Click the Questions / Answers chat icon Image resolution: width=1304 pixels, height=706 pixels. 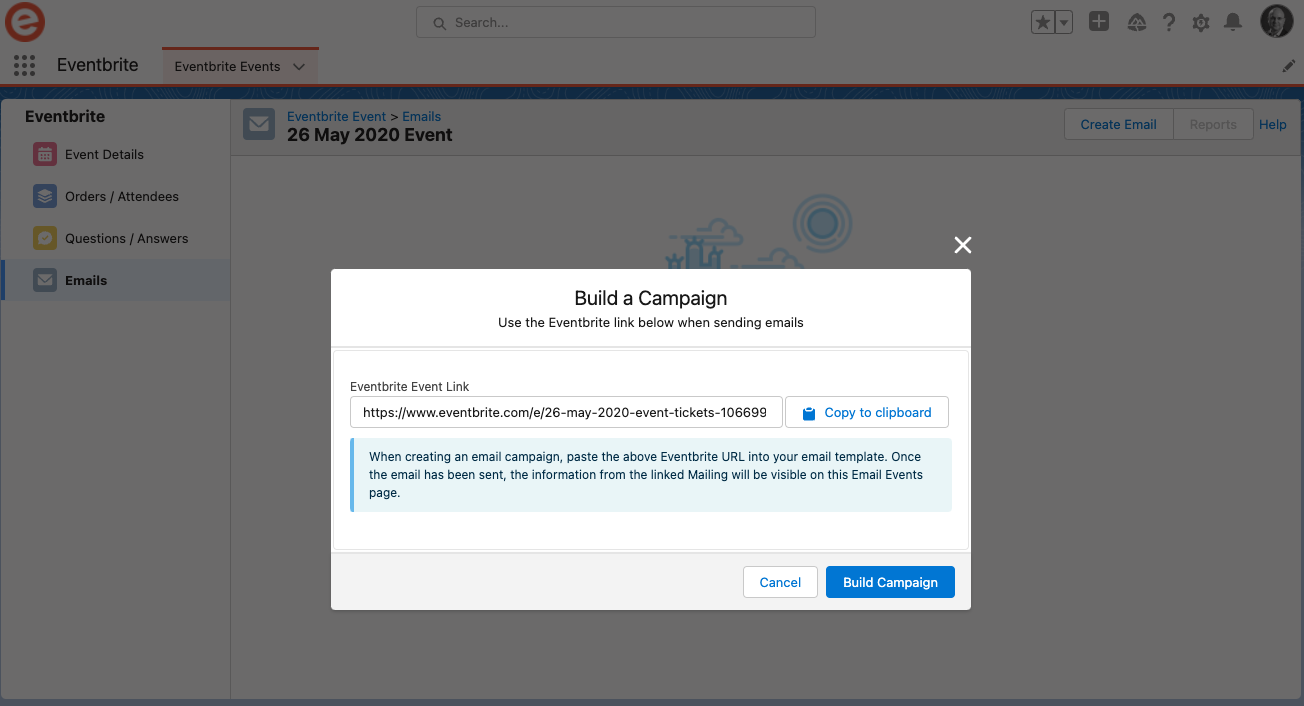[x=44, y=238]
